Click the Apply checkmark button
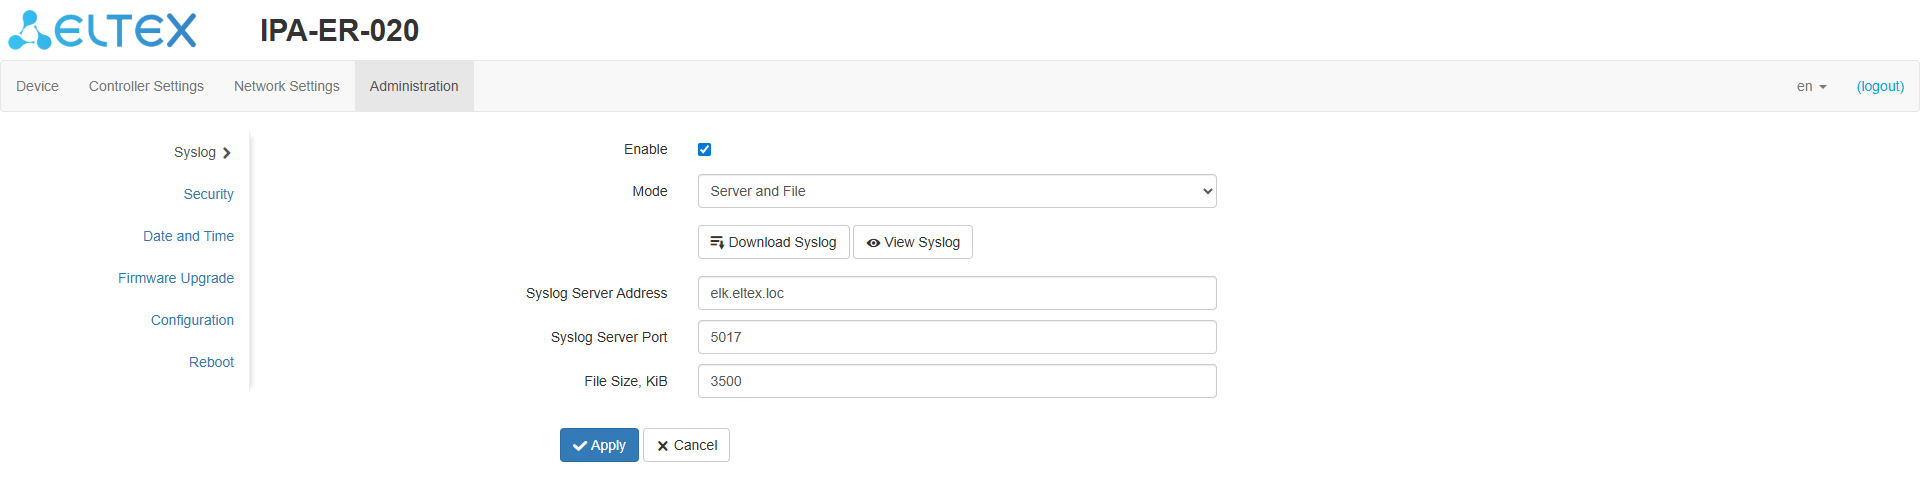Viewport: 1920px width, 477px height. pyautogui.click(x=599, y=445)
